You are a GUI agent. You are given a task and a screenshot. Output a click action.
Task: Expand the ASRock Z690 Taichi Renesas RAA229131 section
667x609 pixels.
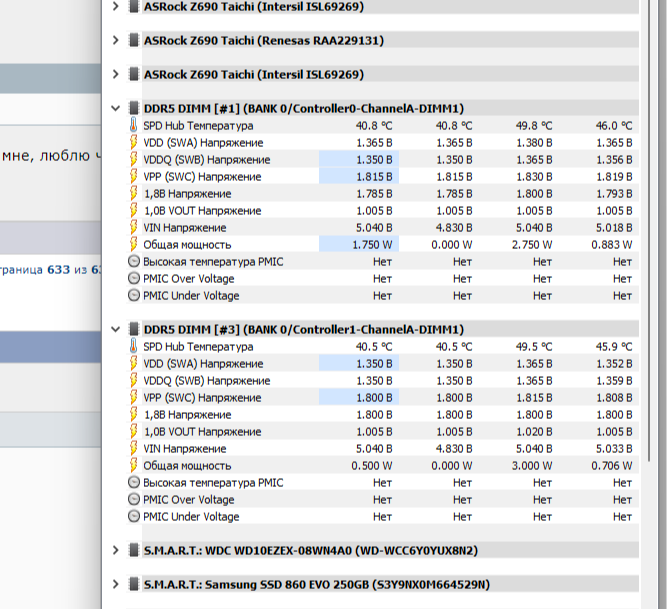(x=116, y=40)
